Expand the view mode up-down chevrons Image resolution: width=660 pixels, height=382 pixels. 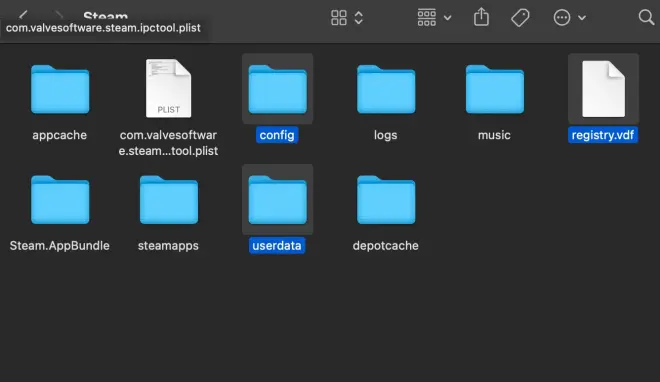click(359, 18)
